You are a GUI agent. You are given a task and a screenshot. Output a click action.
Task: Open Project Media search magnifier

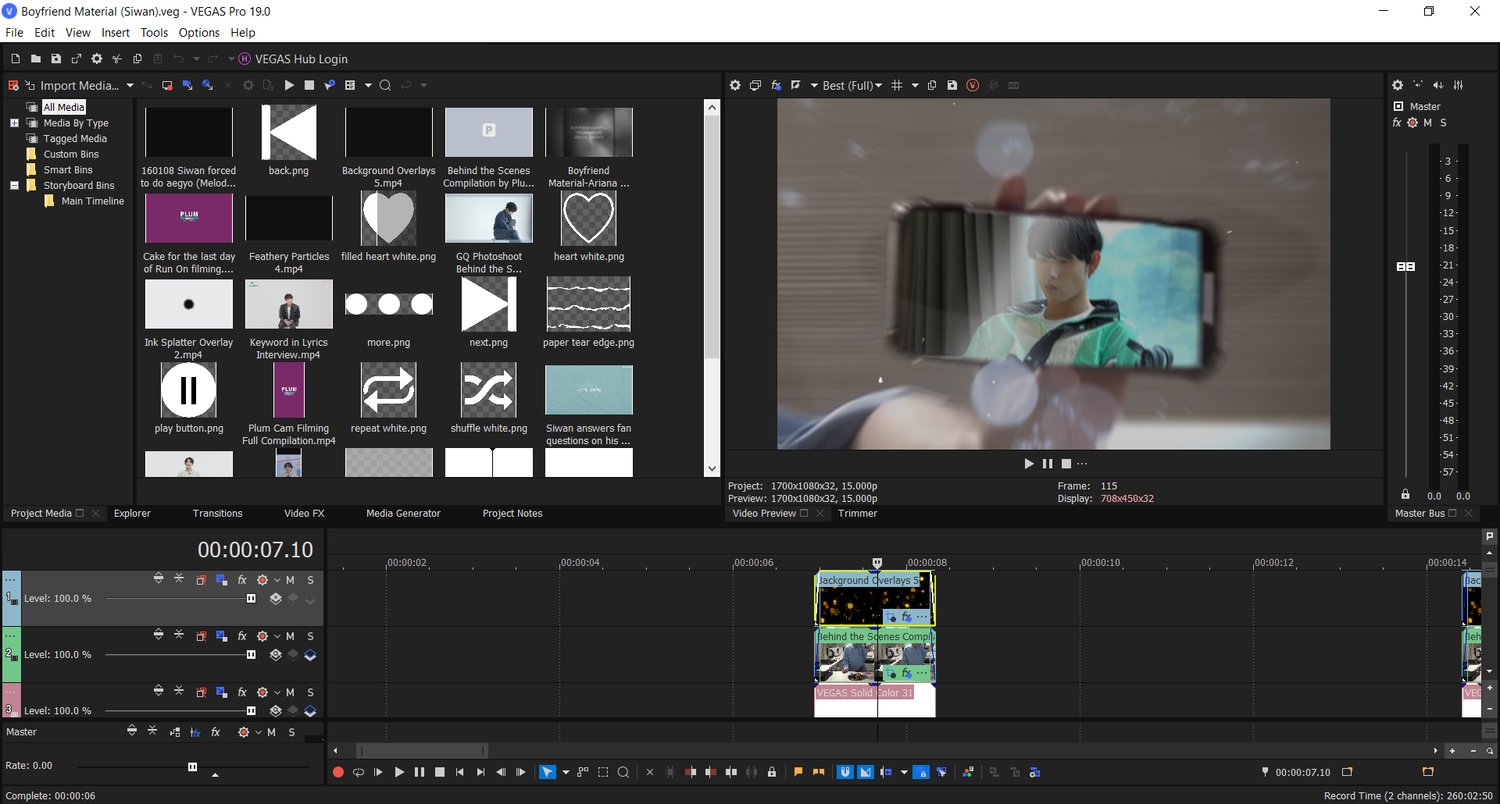coord(385,85)
